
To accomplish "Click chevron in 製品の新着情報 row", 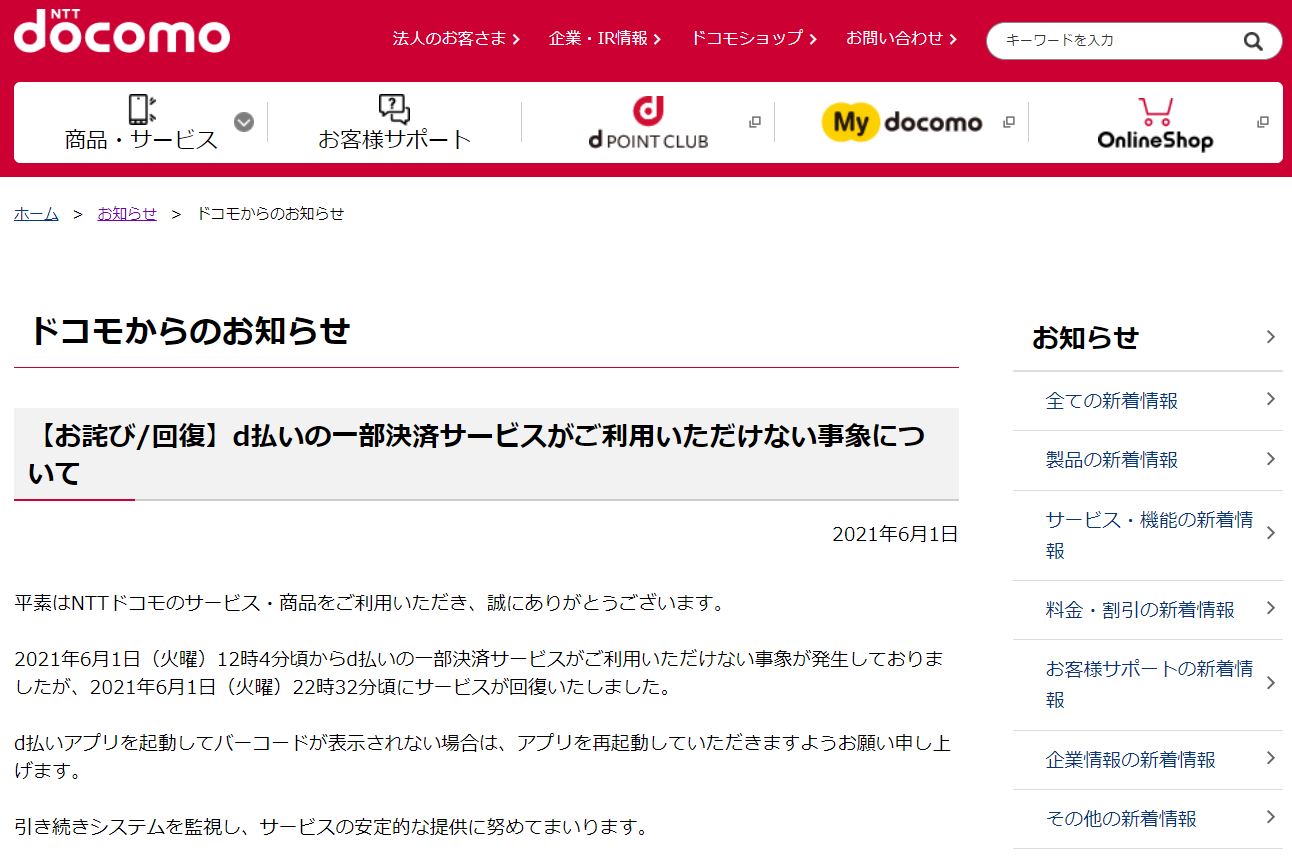I will (x=1271, y=459).
